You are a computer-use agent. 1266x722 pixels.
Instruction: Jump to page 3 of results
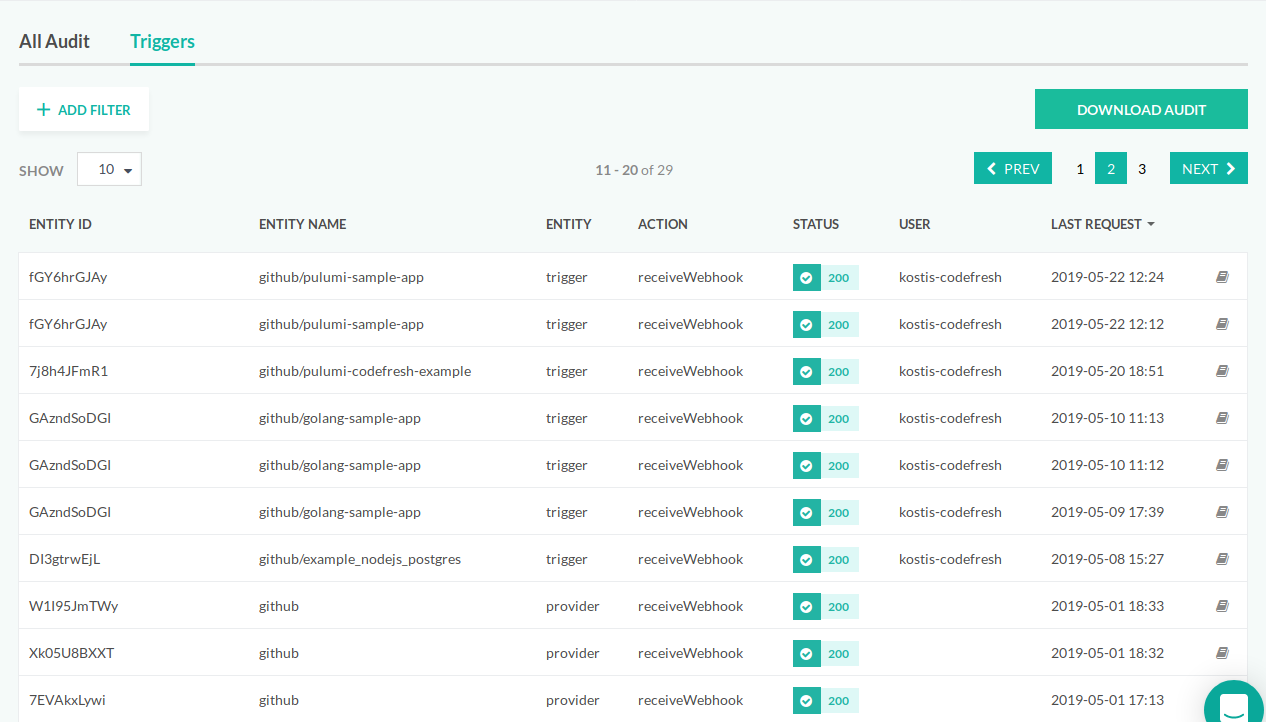tap(1142, 169)
